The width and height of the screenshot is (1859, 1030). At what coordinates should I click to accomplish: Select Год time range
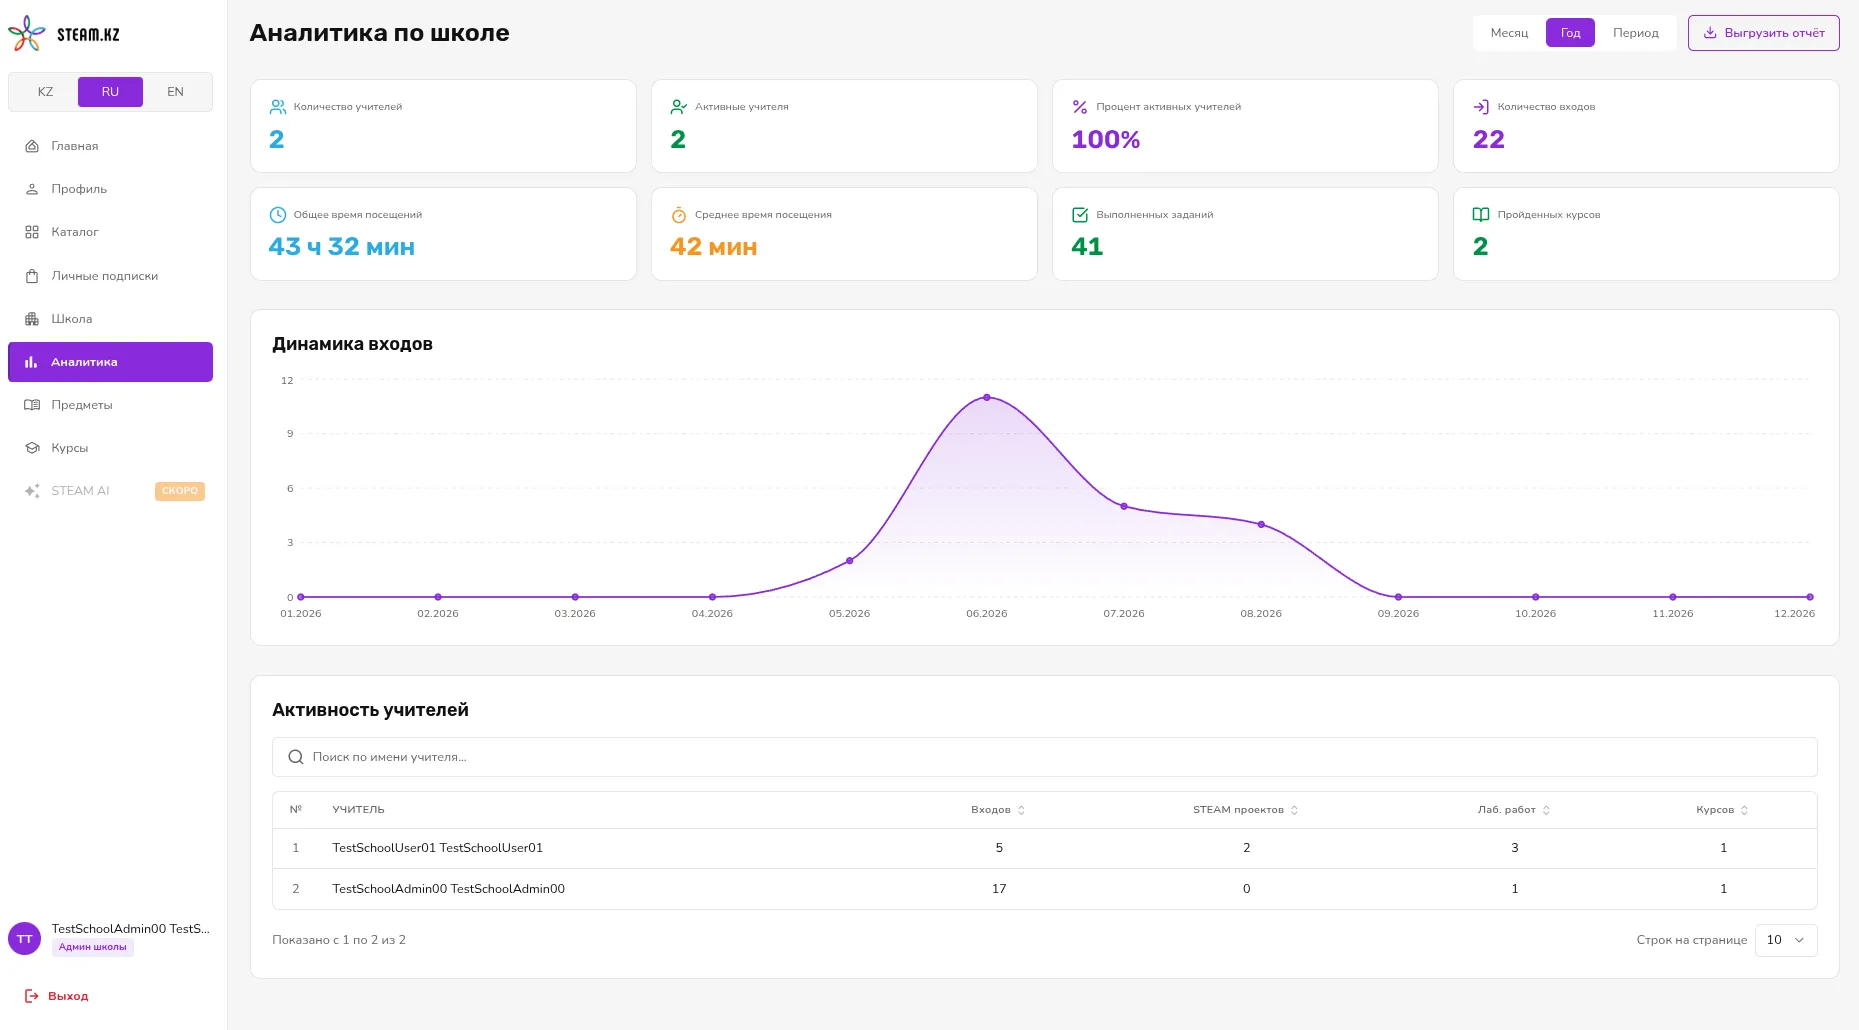tap(1570, 33)
